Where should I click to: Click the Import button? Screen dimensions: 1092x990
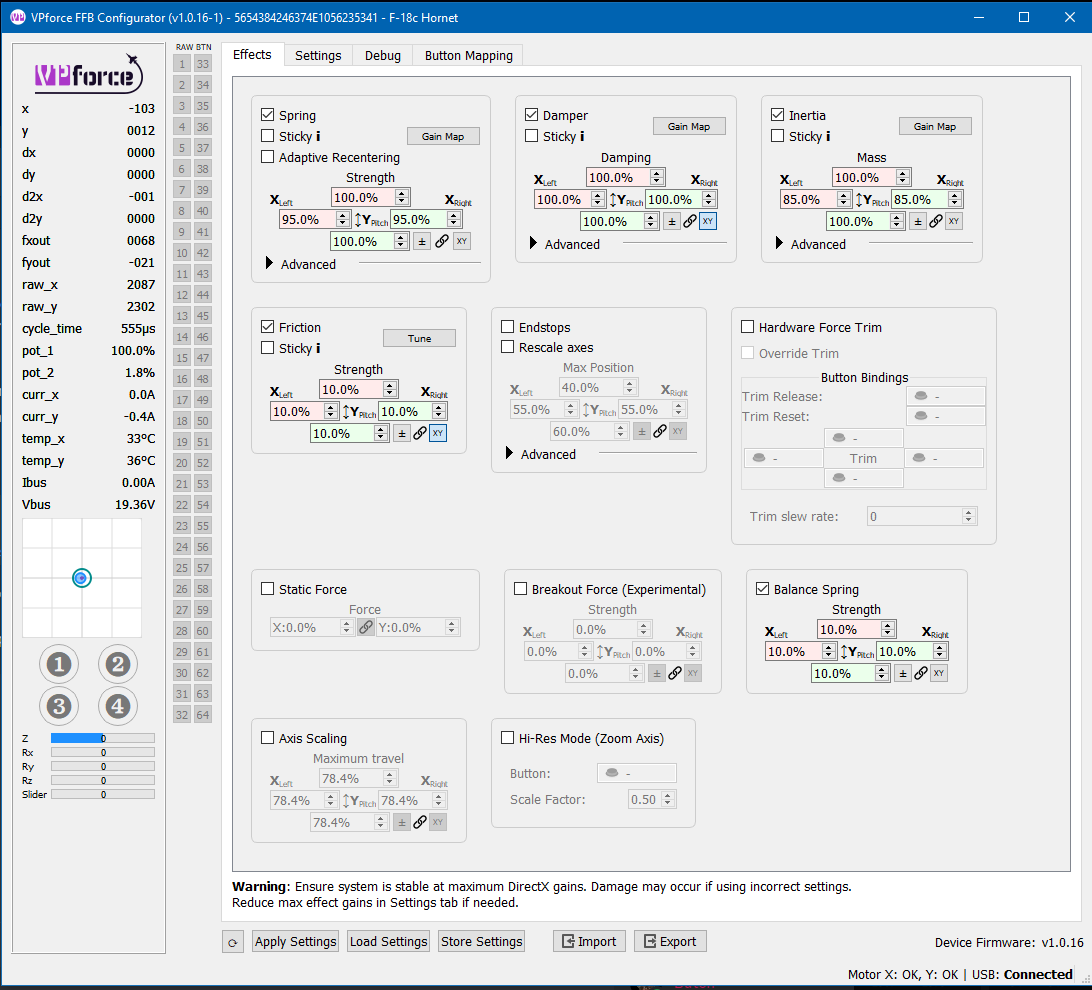tap(589, 941)
